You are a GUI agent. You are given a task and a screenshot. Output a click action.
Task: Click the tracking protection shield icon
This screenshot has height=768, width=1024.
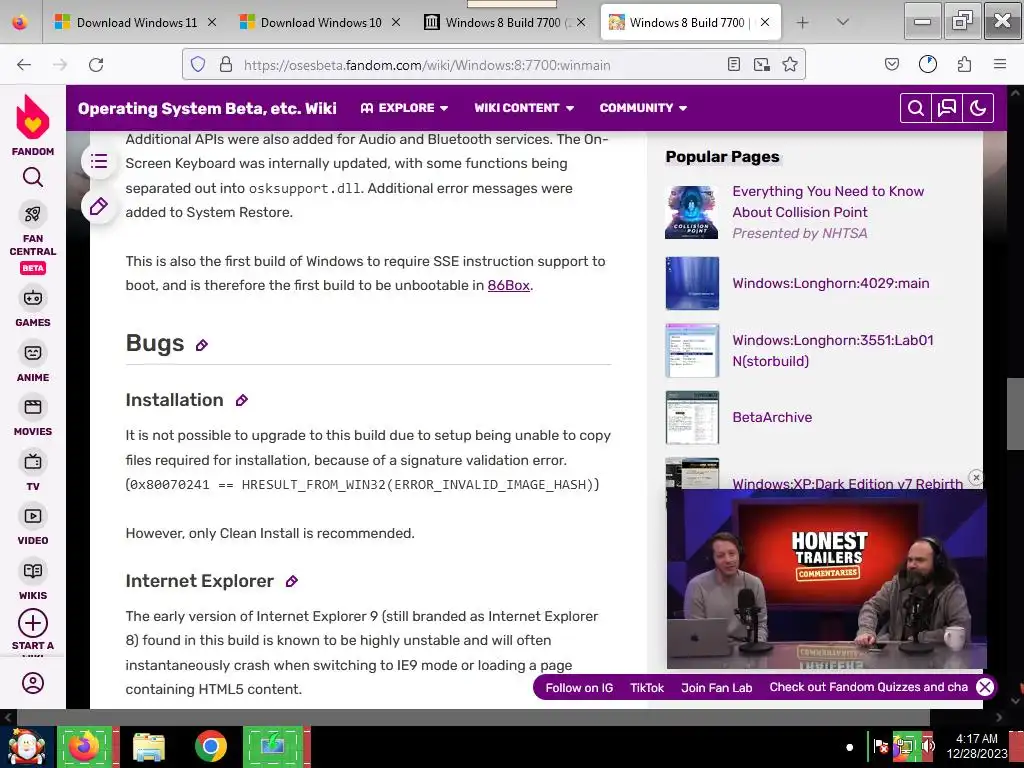[198, 64]
